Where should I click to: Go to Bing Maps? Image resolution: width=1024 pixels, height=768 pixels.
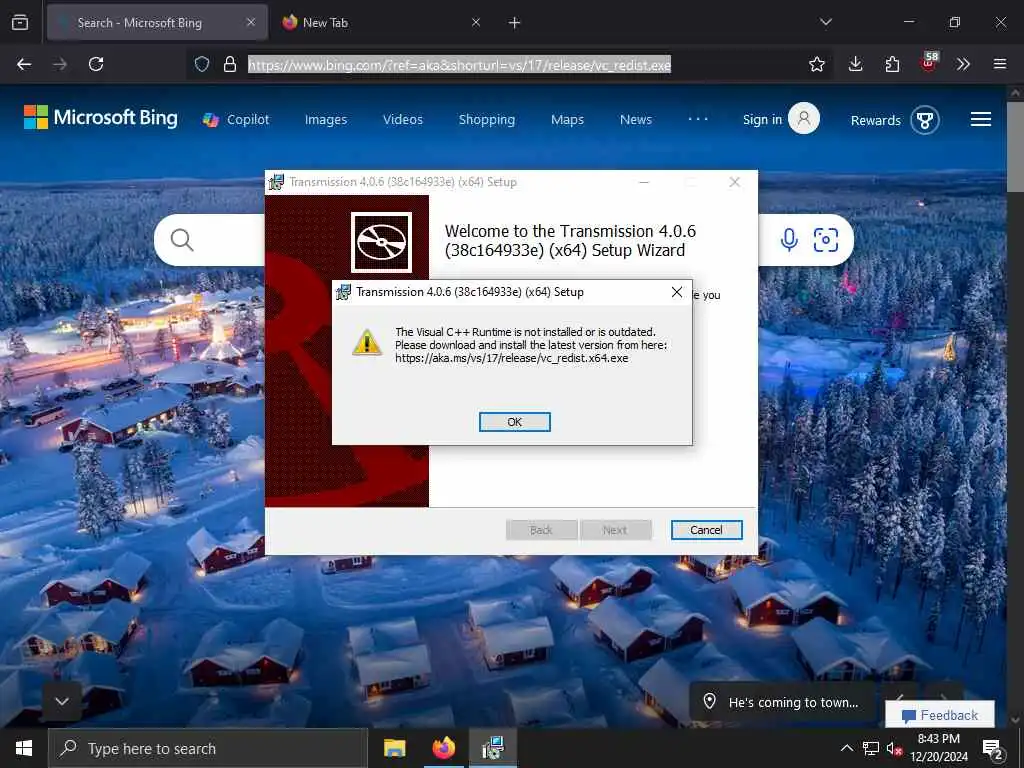pos(568,120)
